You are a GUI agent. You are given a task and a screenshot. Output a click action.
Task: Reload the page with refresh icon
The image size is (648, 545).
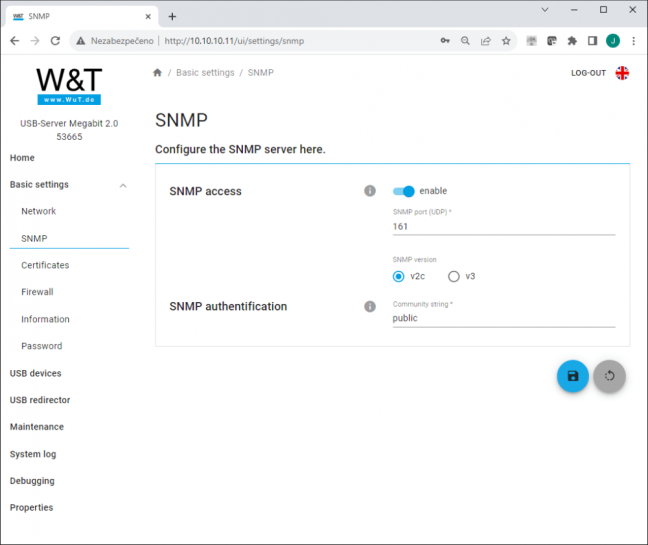coord(55,40)
